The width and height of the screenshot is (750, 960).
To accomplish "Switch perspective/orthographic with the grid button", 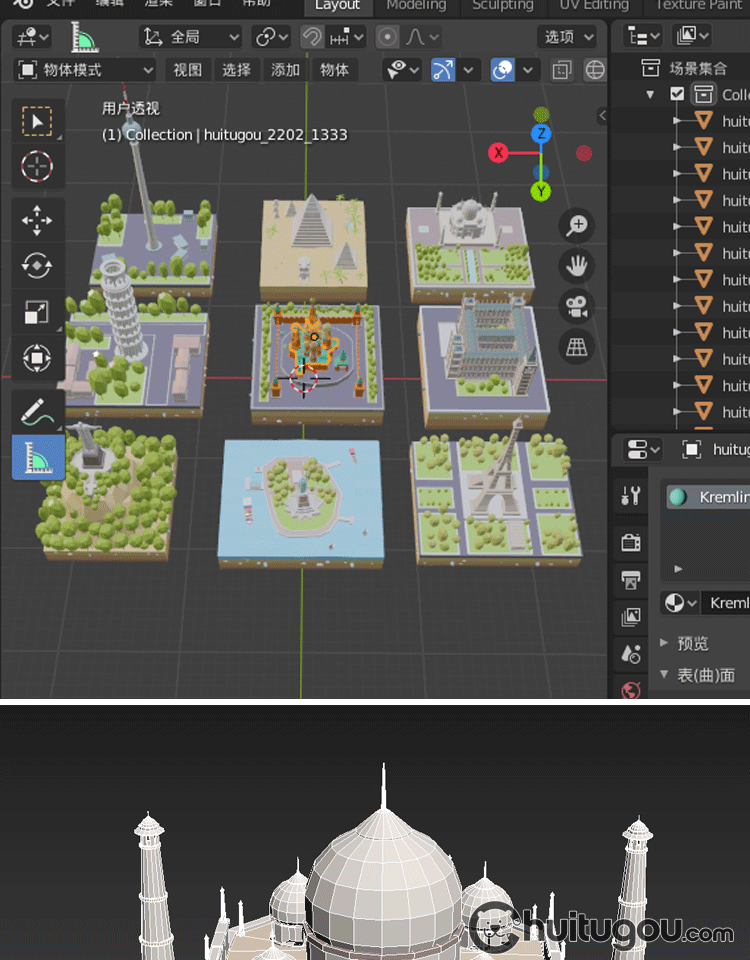I will pos(577,347).
